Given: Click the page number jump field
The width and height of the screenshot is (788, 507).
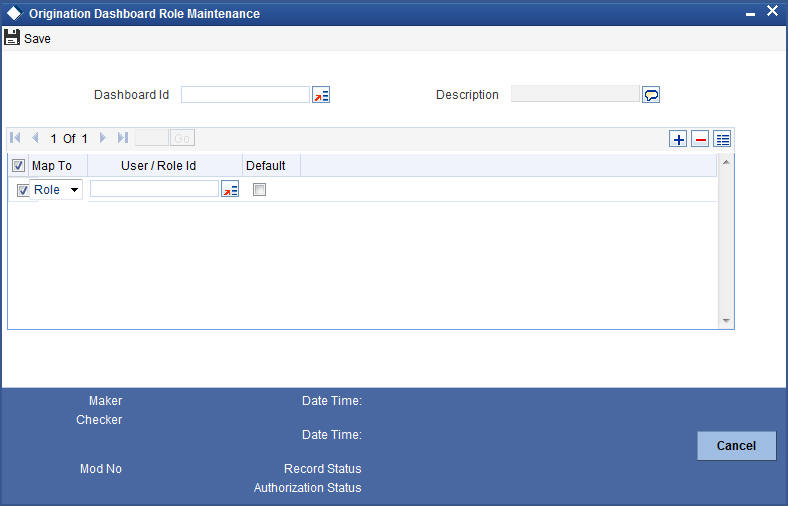Looking at the screenshot, I should [x=152, y=138].
